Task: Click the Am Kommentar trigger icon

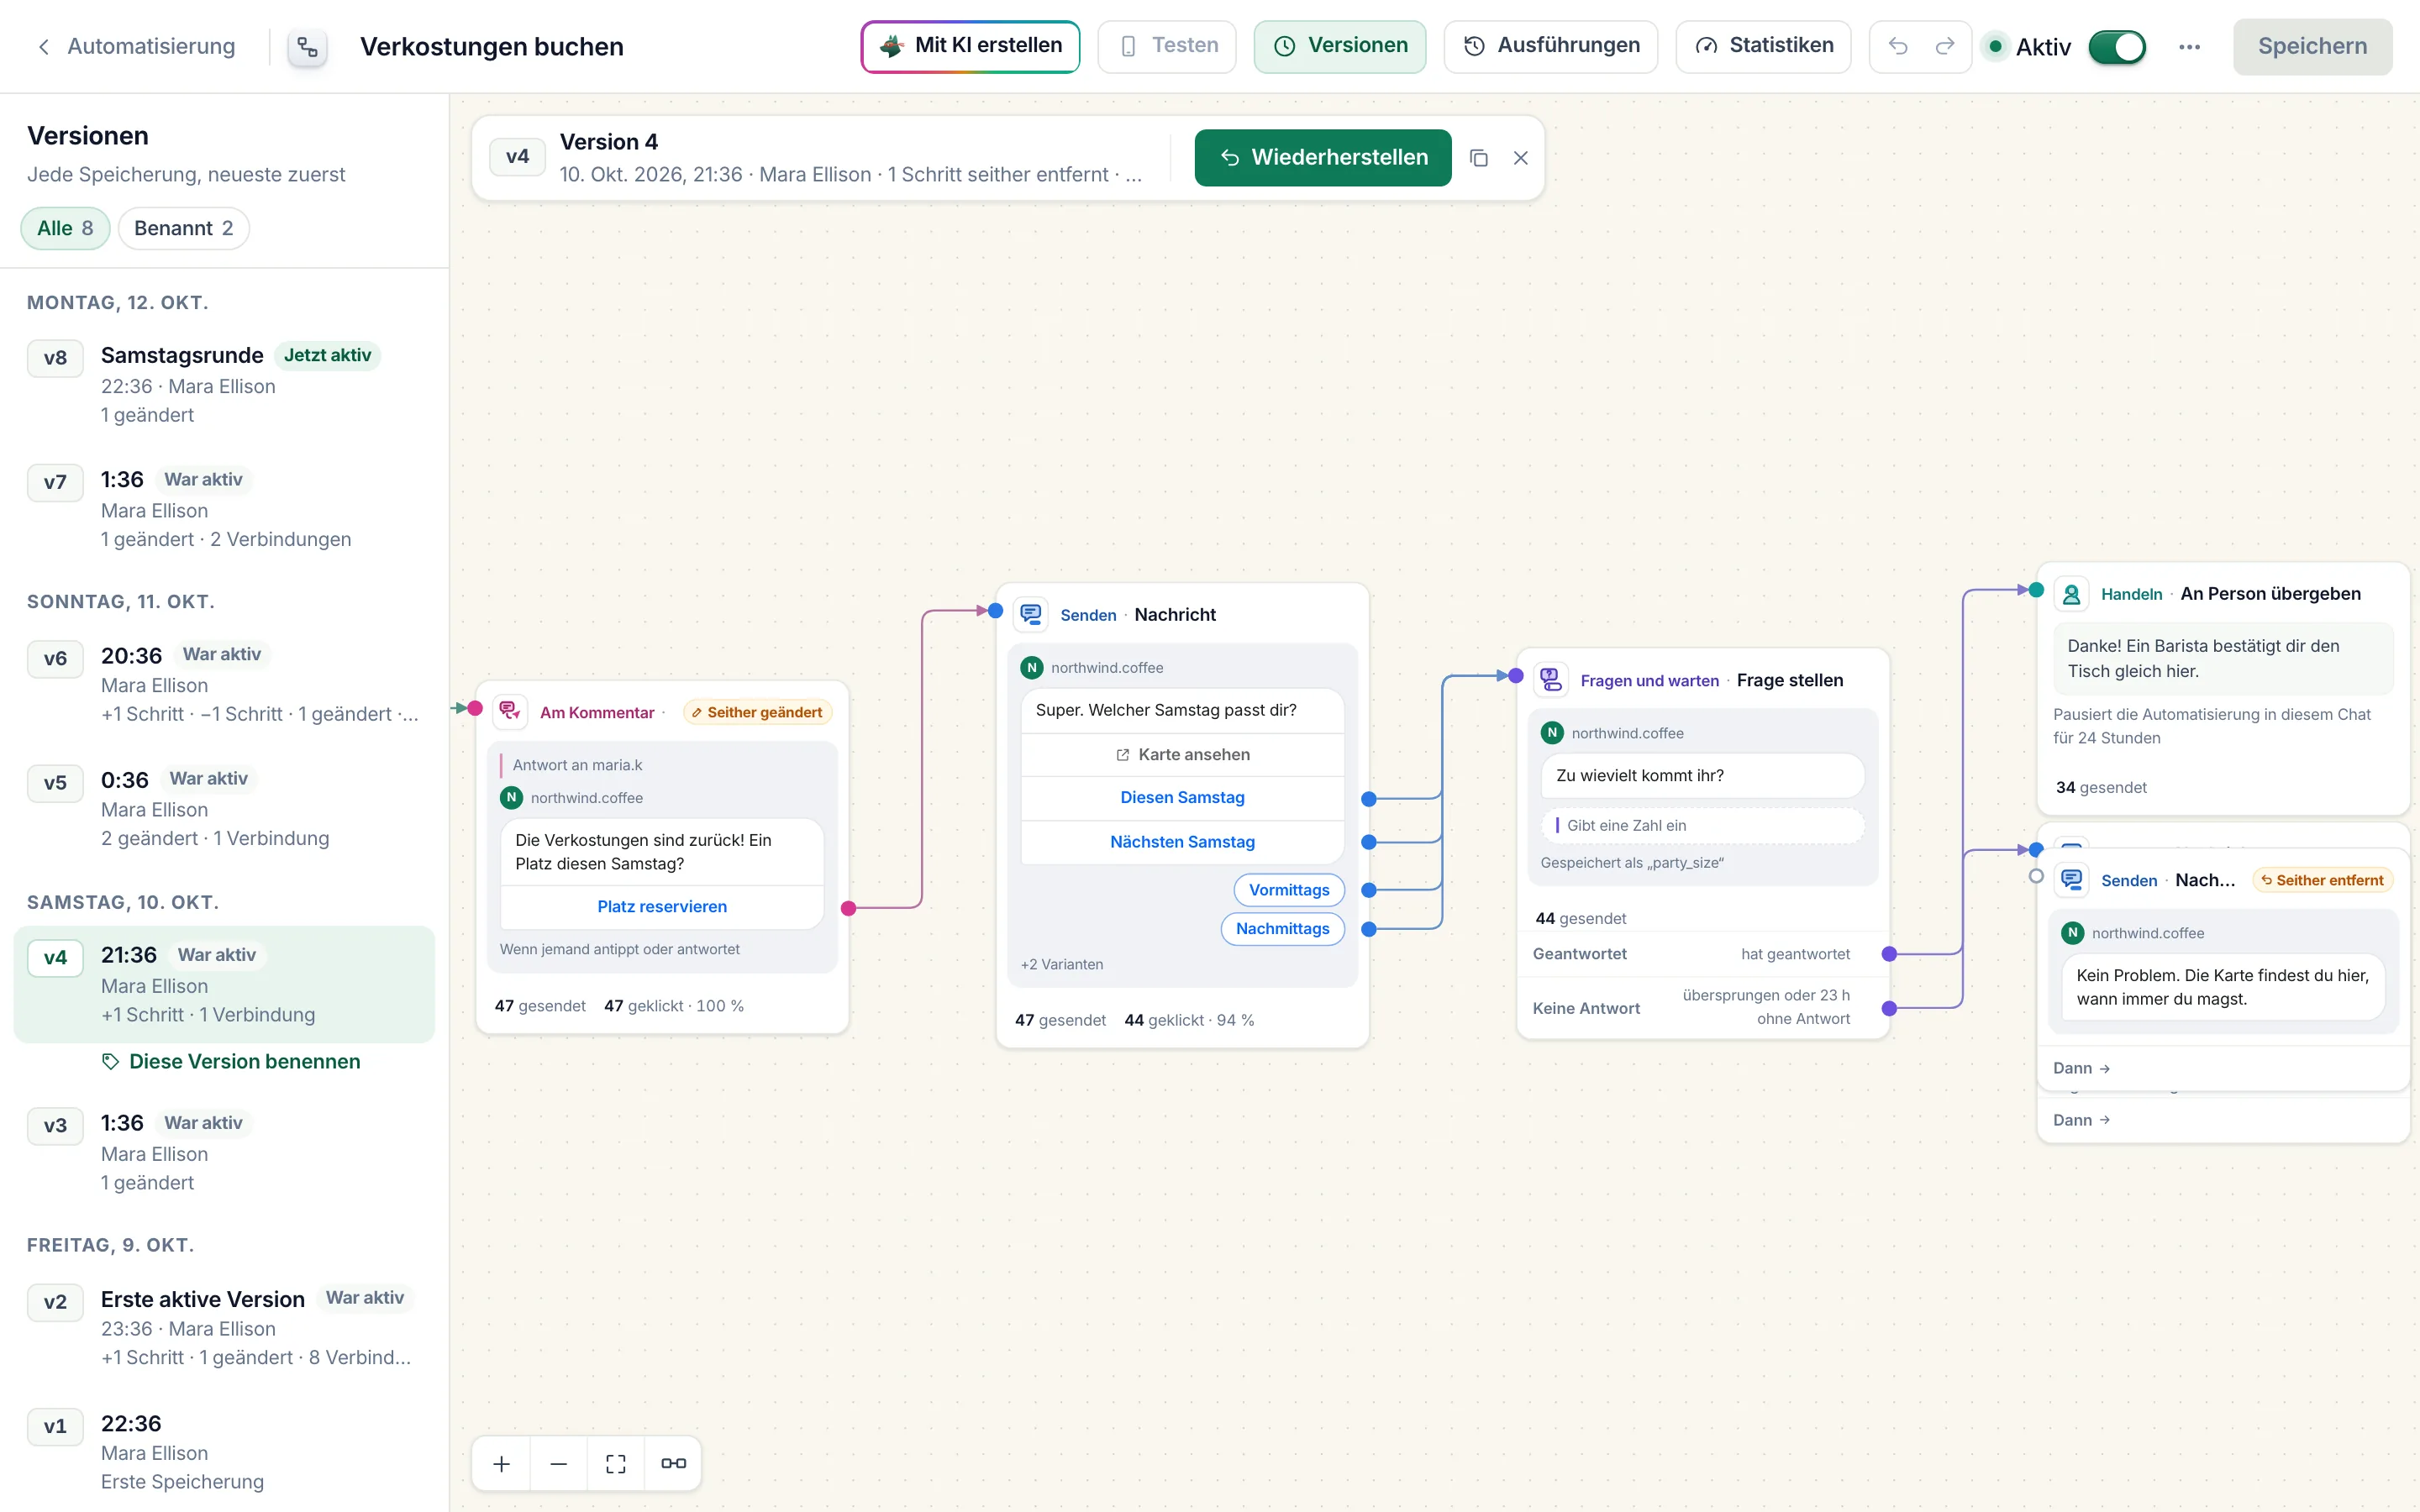Action: [x=510, y=711]
